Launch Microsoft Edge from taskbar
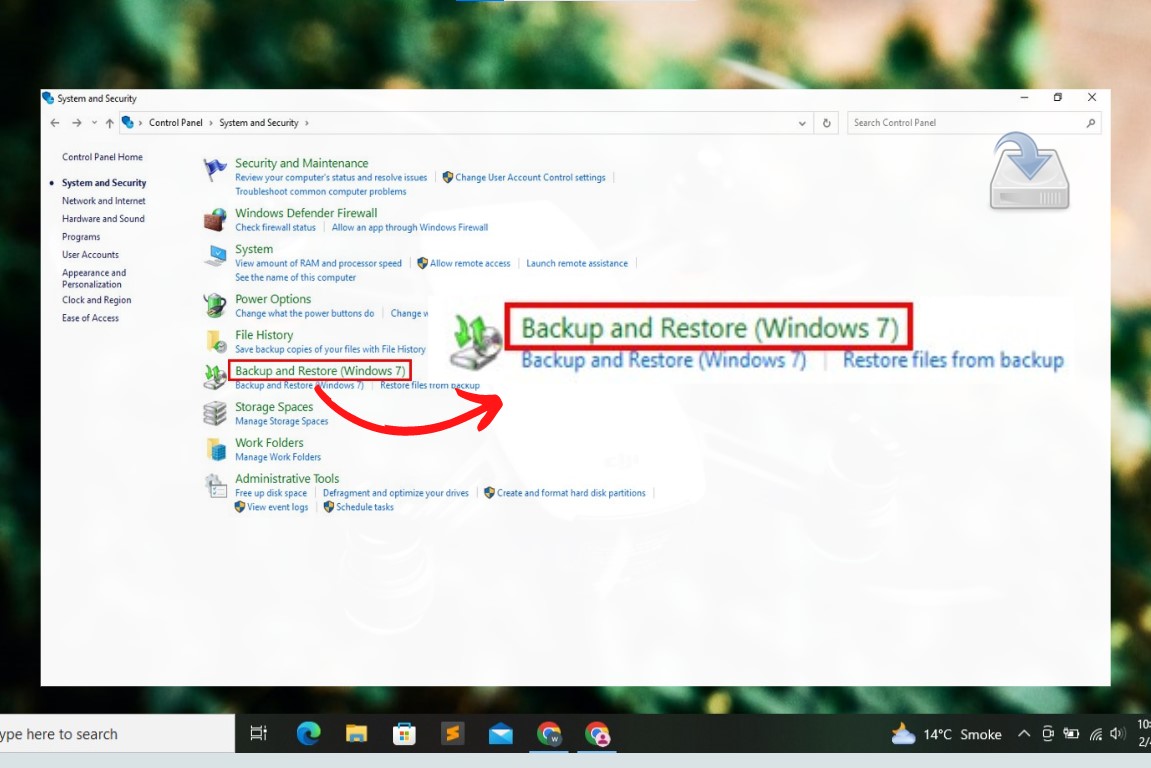 (308, 733)
